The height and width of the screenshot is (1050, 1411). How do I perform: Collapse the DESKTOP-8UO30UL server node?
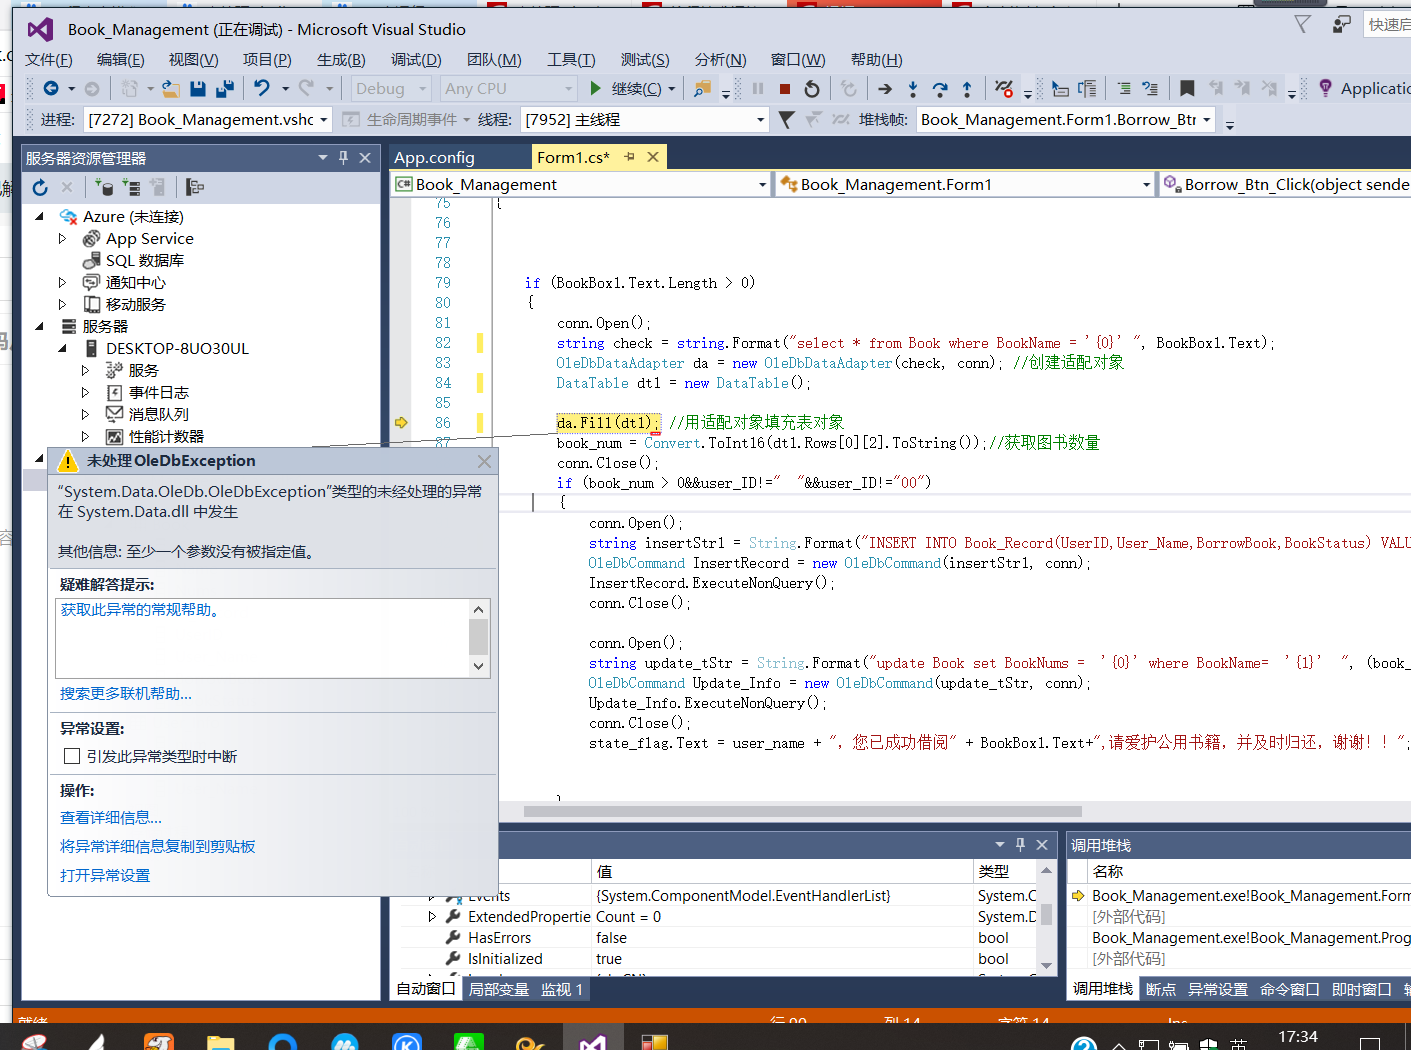coord(62,348)
